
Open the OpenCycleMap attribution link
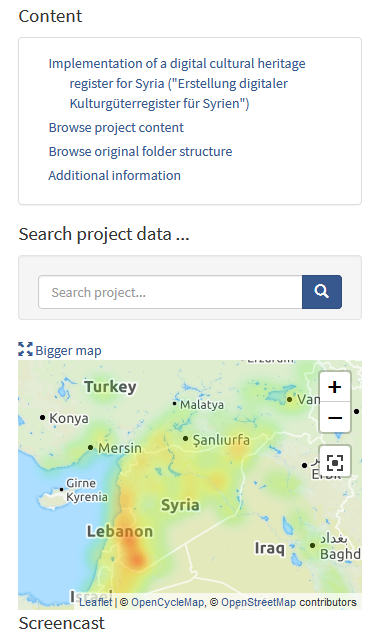[167, 602]
